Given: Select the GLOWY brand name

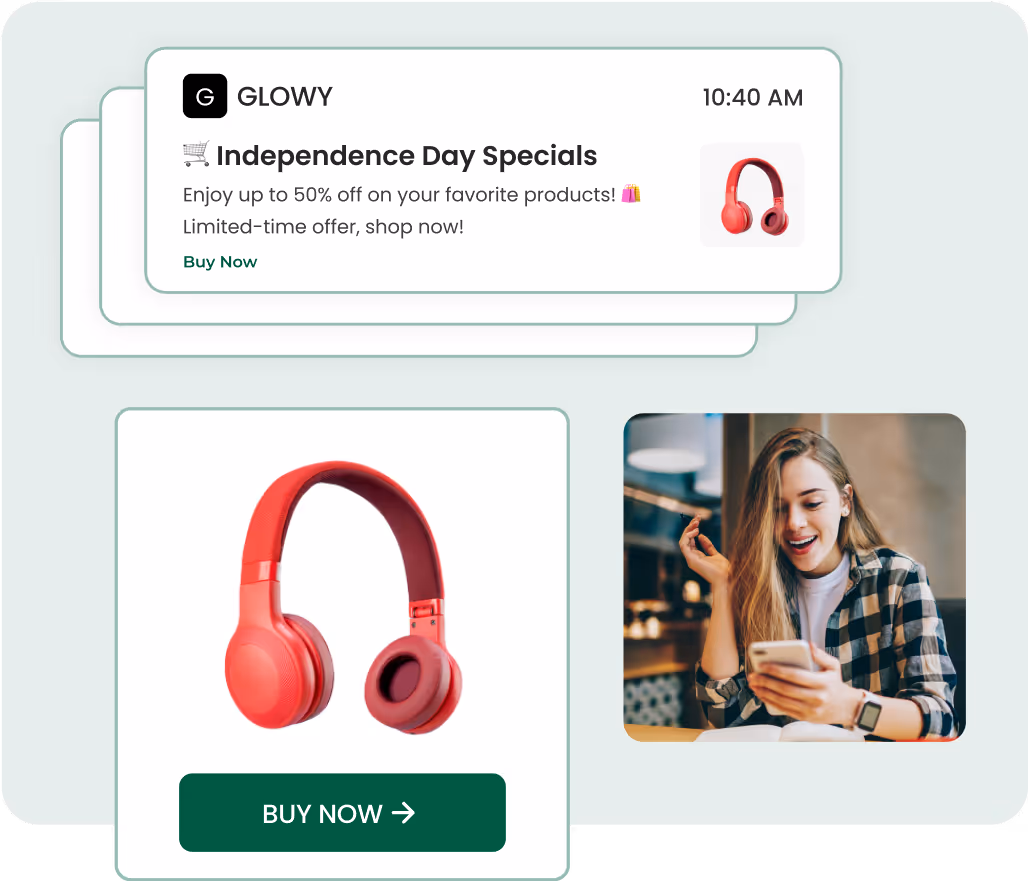Looking at the screenshot, I should point(285,96).
